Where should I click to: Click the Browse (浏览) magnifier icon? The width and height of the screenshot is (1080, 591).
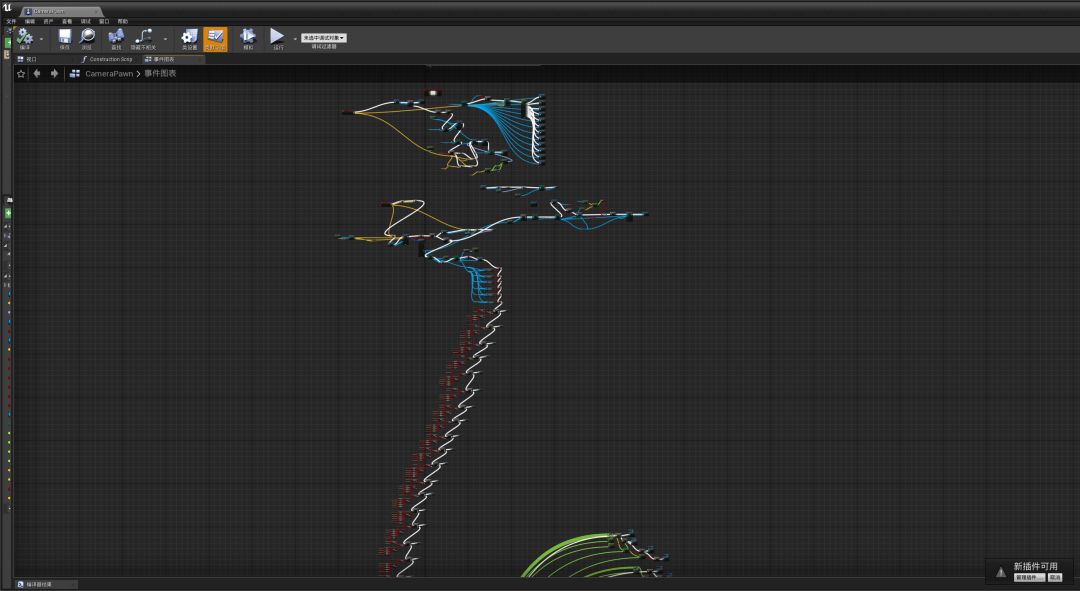87,36
